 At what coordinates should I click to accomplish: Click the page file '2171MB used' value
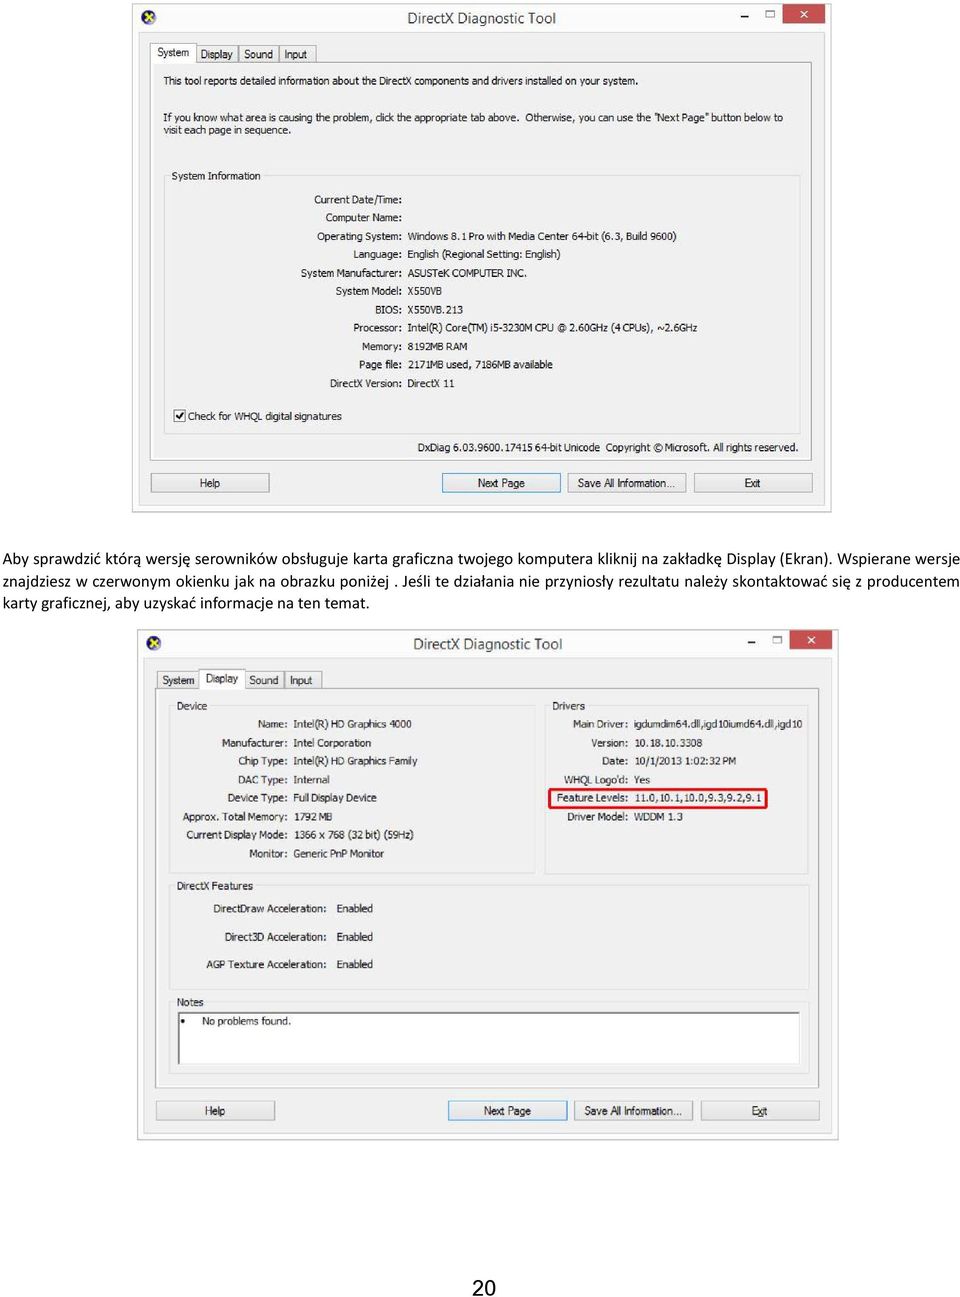(480, 365)
